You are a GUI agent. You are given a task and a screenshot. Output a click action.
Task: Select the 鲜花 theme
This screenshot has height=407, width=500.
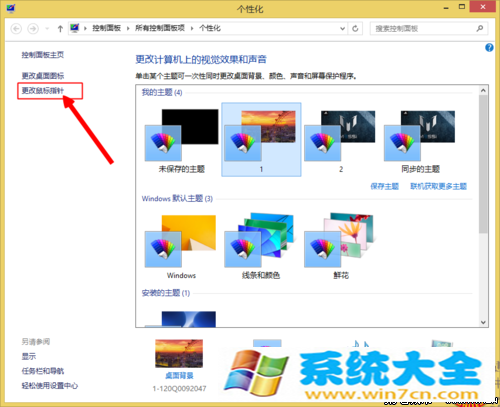point(341,247)
